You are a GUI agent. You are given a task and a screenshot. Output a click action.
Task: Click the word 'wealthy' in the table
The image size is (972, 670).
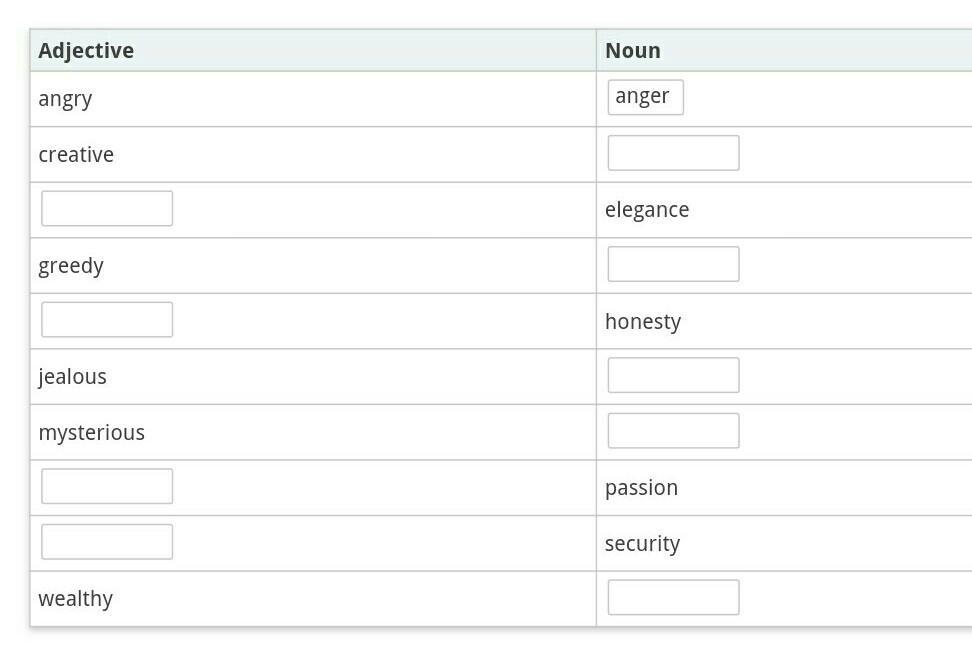coord(76,599)
